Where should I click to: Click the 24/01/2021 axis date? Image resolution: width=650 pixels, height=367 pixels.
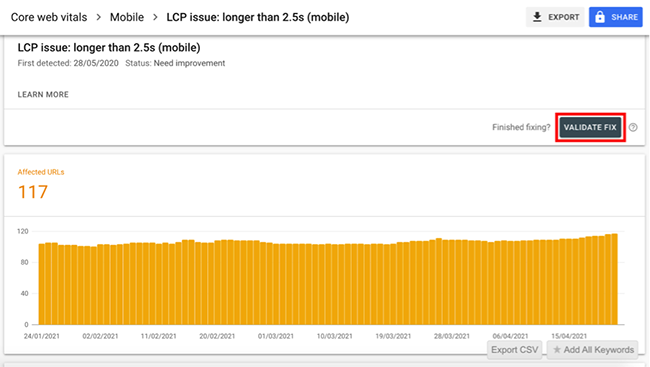[41, 336]
